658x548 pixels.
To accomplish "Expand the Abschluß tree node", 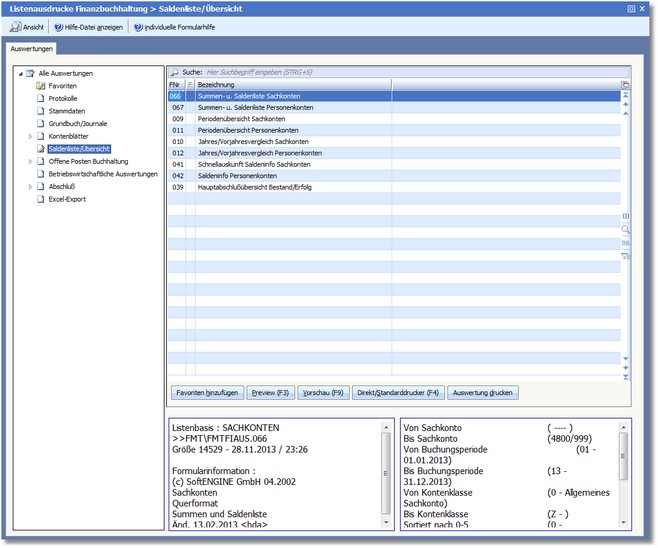I will pyautogui.click(x=30, y=186).
